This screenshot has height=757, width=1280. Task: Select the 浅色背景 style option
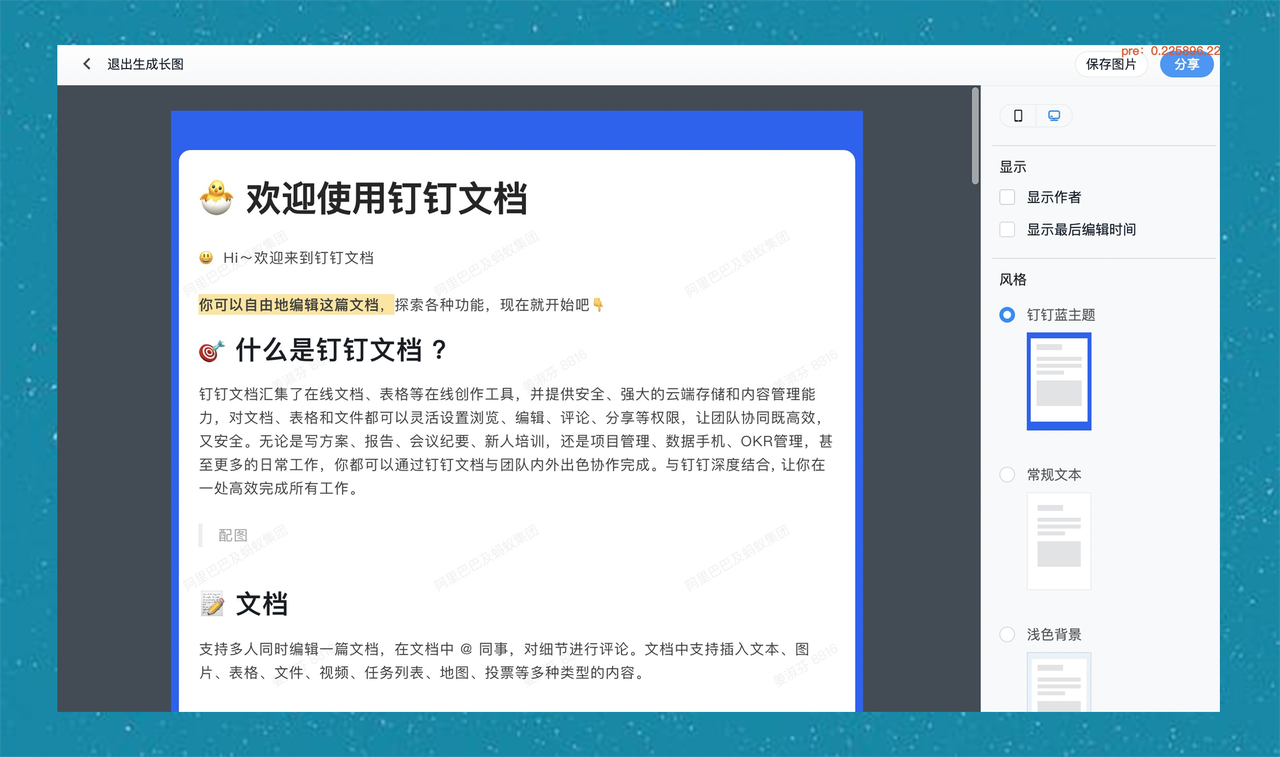click(1007, 634)
